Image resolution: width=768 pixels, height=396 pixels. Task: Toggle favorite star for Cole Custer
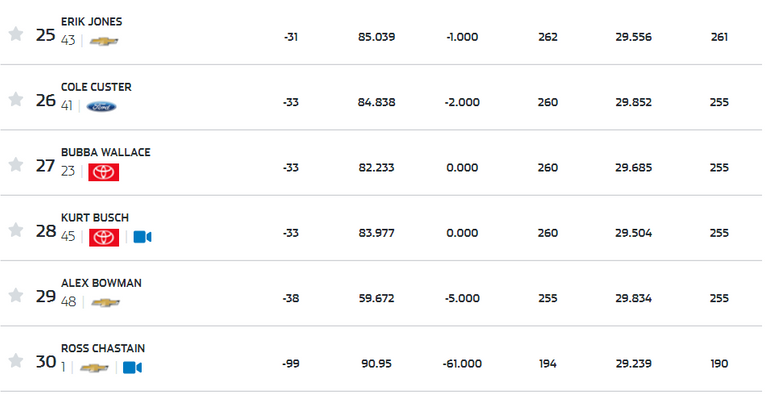tap(16, 99)
